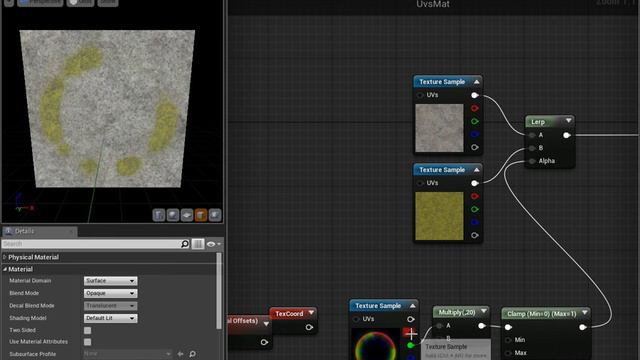Viewport: 640px width, 360px height.
Task: Click the Clamp node Max input pin
Action: (x=508, y=353)
